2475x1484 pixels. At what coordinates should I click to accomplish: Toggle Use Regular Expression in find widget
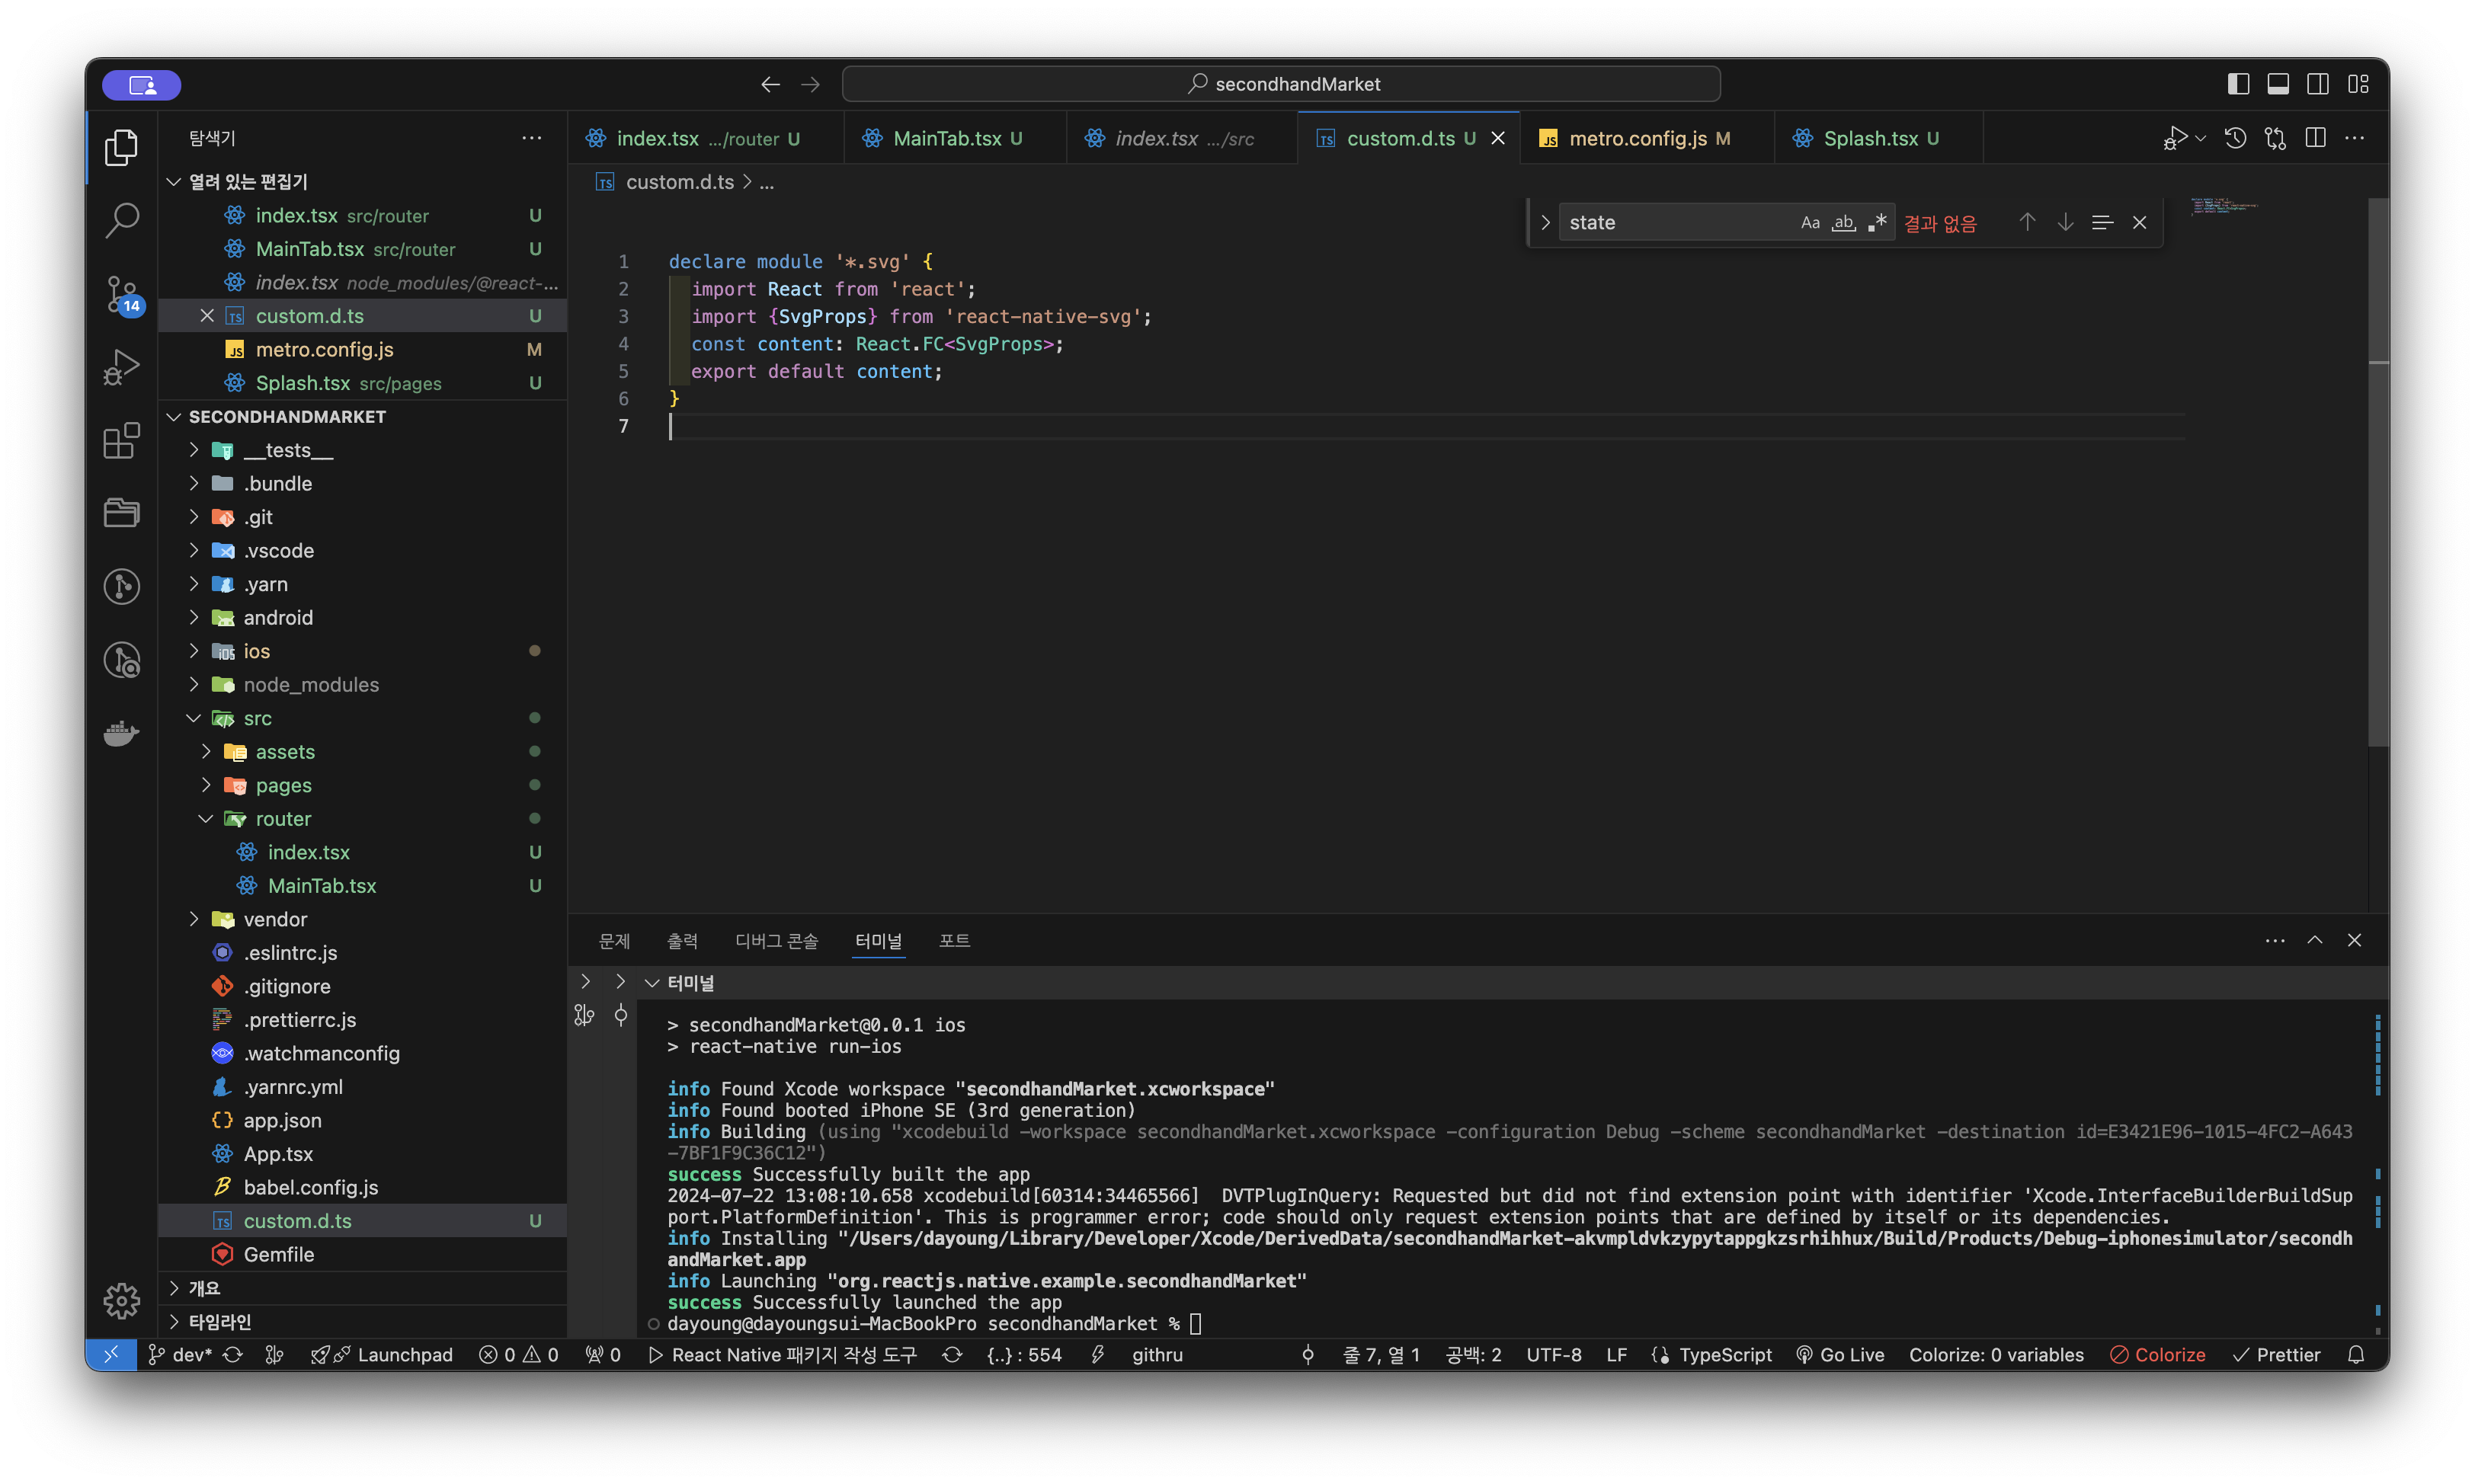1877,222
